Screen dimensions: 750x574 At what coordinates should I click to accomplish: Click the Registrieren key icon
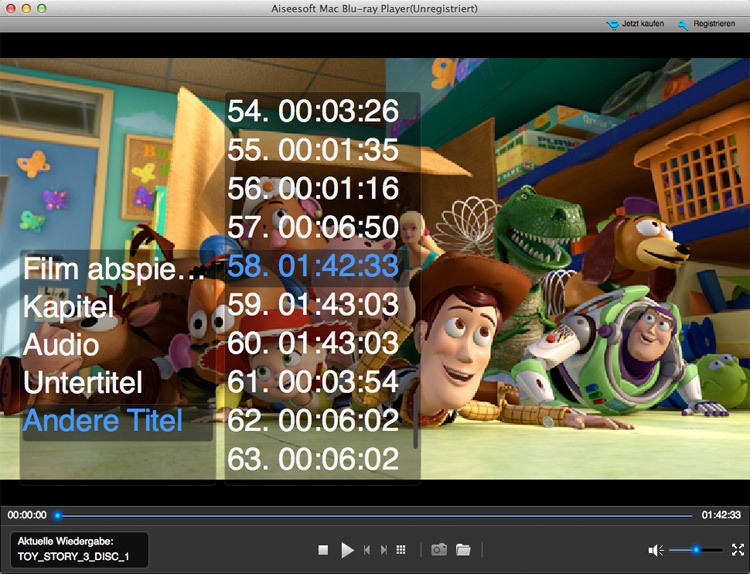(x=683, y=25)
